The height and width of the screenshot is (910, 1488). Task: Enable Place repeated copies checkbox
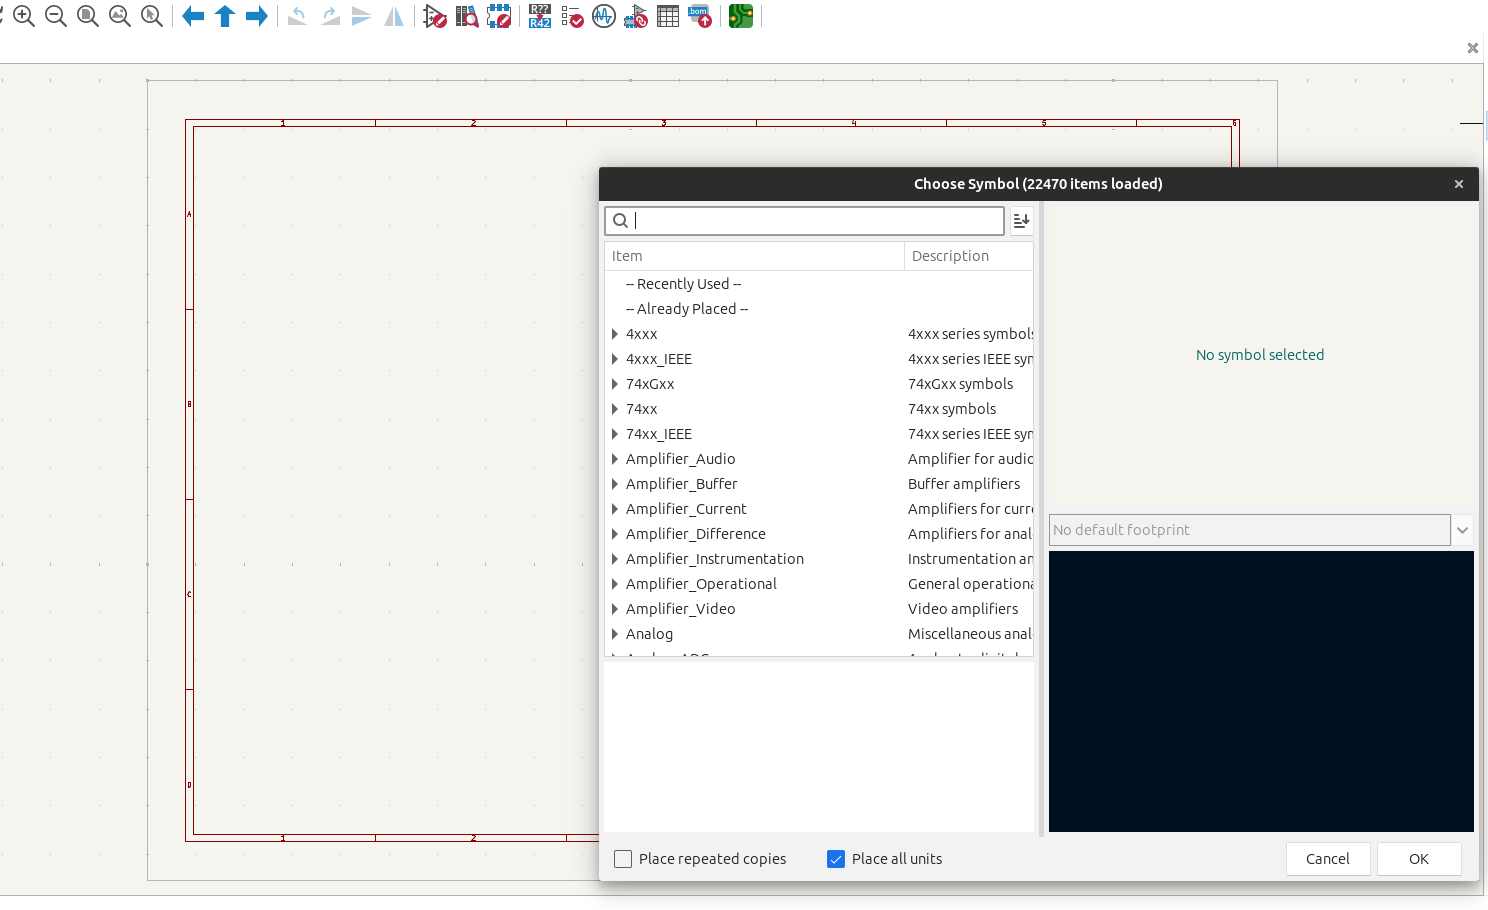pos(623,859)
